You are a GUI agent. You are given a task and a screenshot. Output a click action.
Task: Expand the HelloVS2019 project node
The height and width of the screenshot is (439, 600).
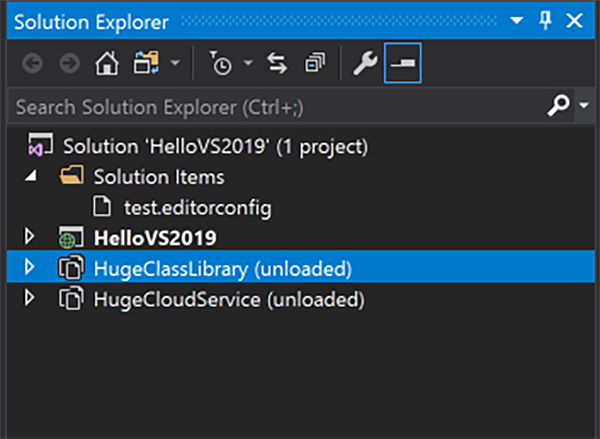[x=28, y=238]
